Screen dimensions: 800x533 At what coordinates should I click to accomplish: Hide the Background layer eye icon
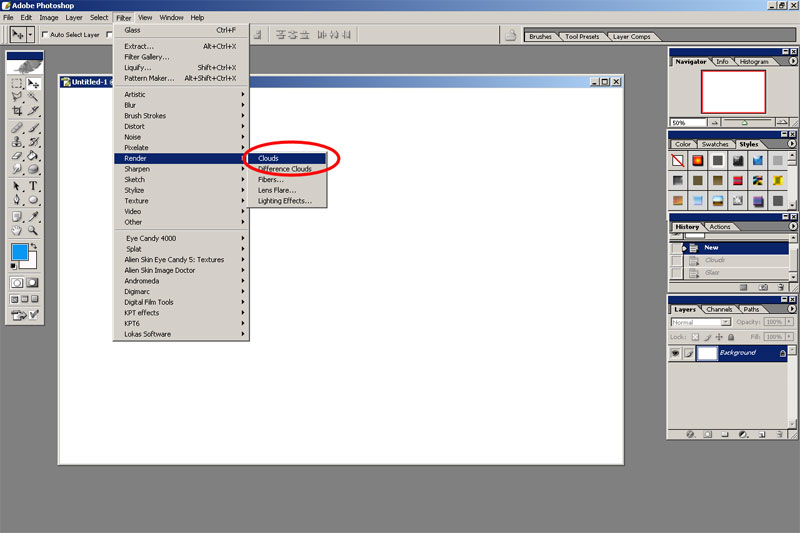point(675,353)
